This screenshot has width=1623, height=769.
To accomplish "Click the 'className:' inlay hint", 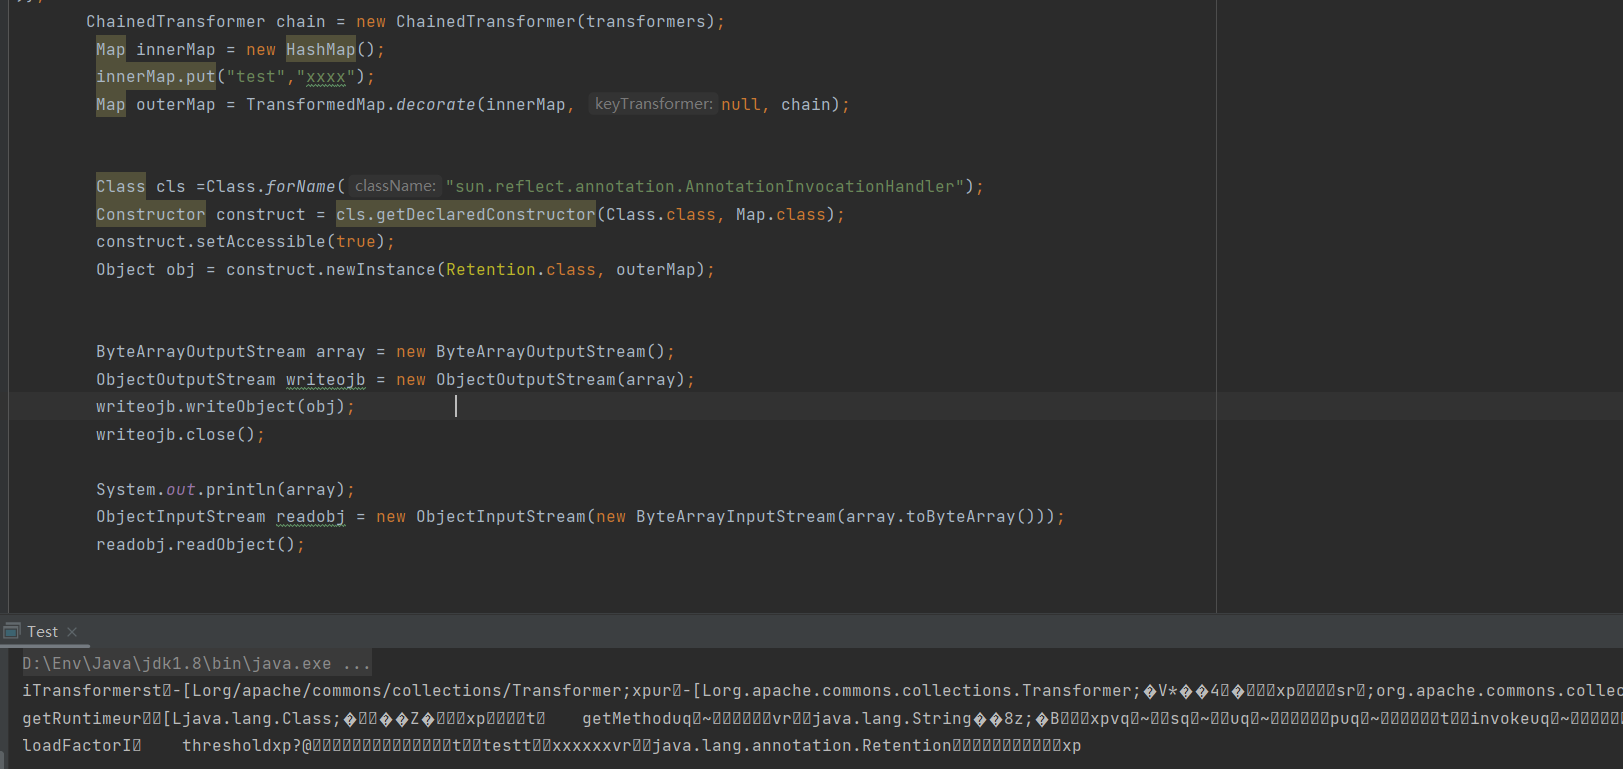I will [x=395, y=186].
